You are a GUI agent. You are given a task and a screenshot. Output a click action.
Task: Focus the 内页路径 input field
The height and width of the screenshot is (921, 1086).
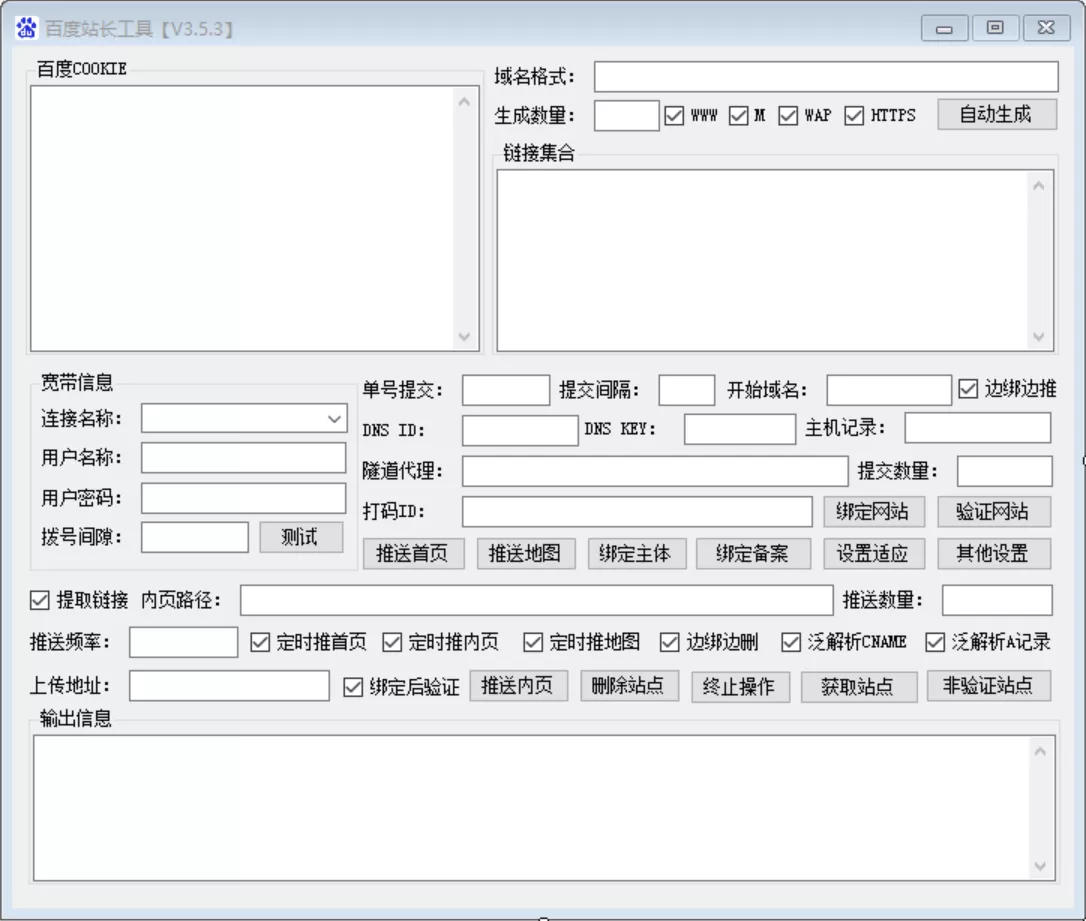[x=536, y=600]
